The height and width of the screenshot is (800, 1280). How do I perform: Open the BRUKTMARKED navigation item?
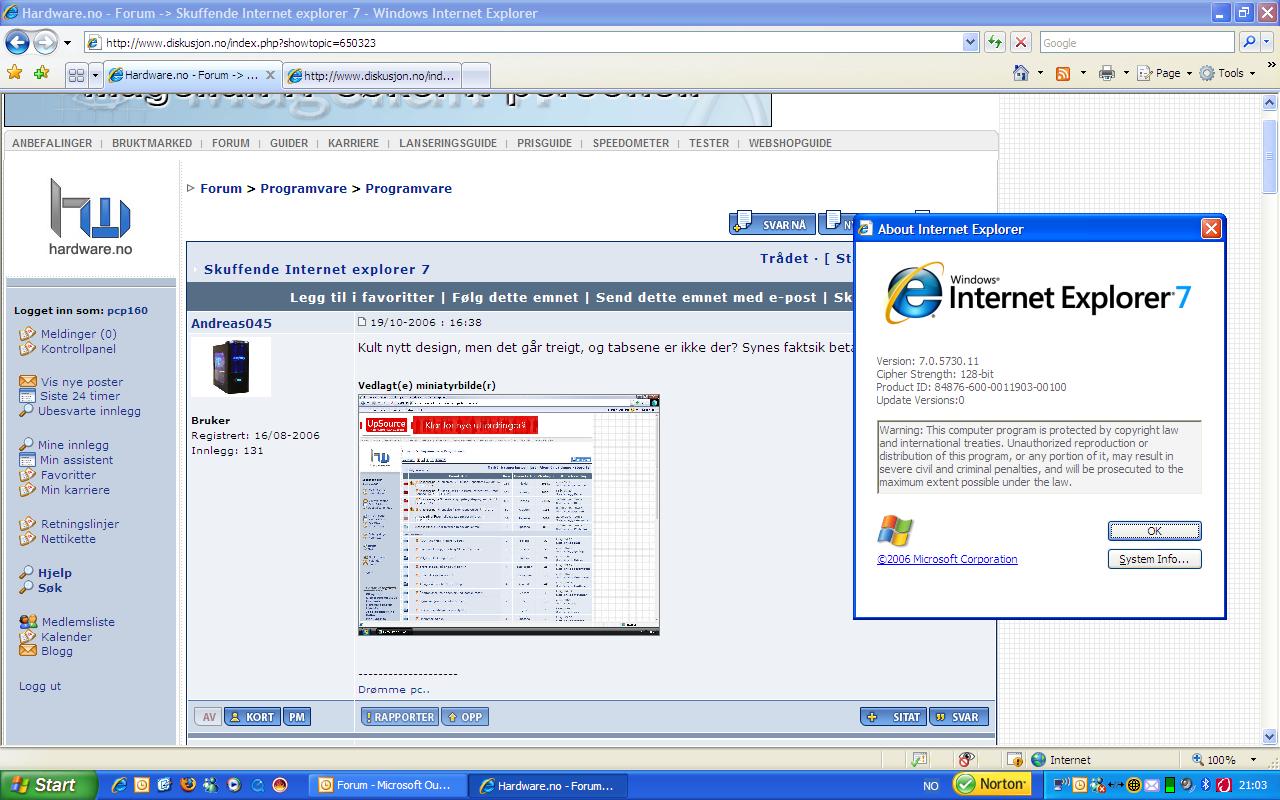point(152,143)
